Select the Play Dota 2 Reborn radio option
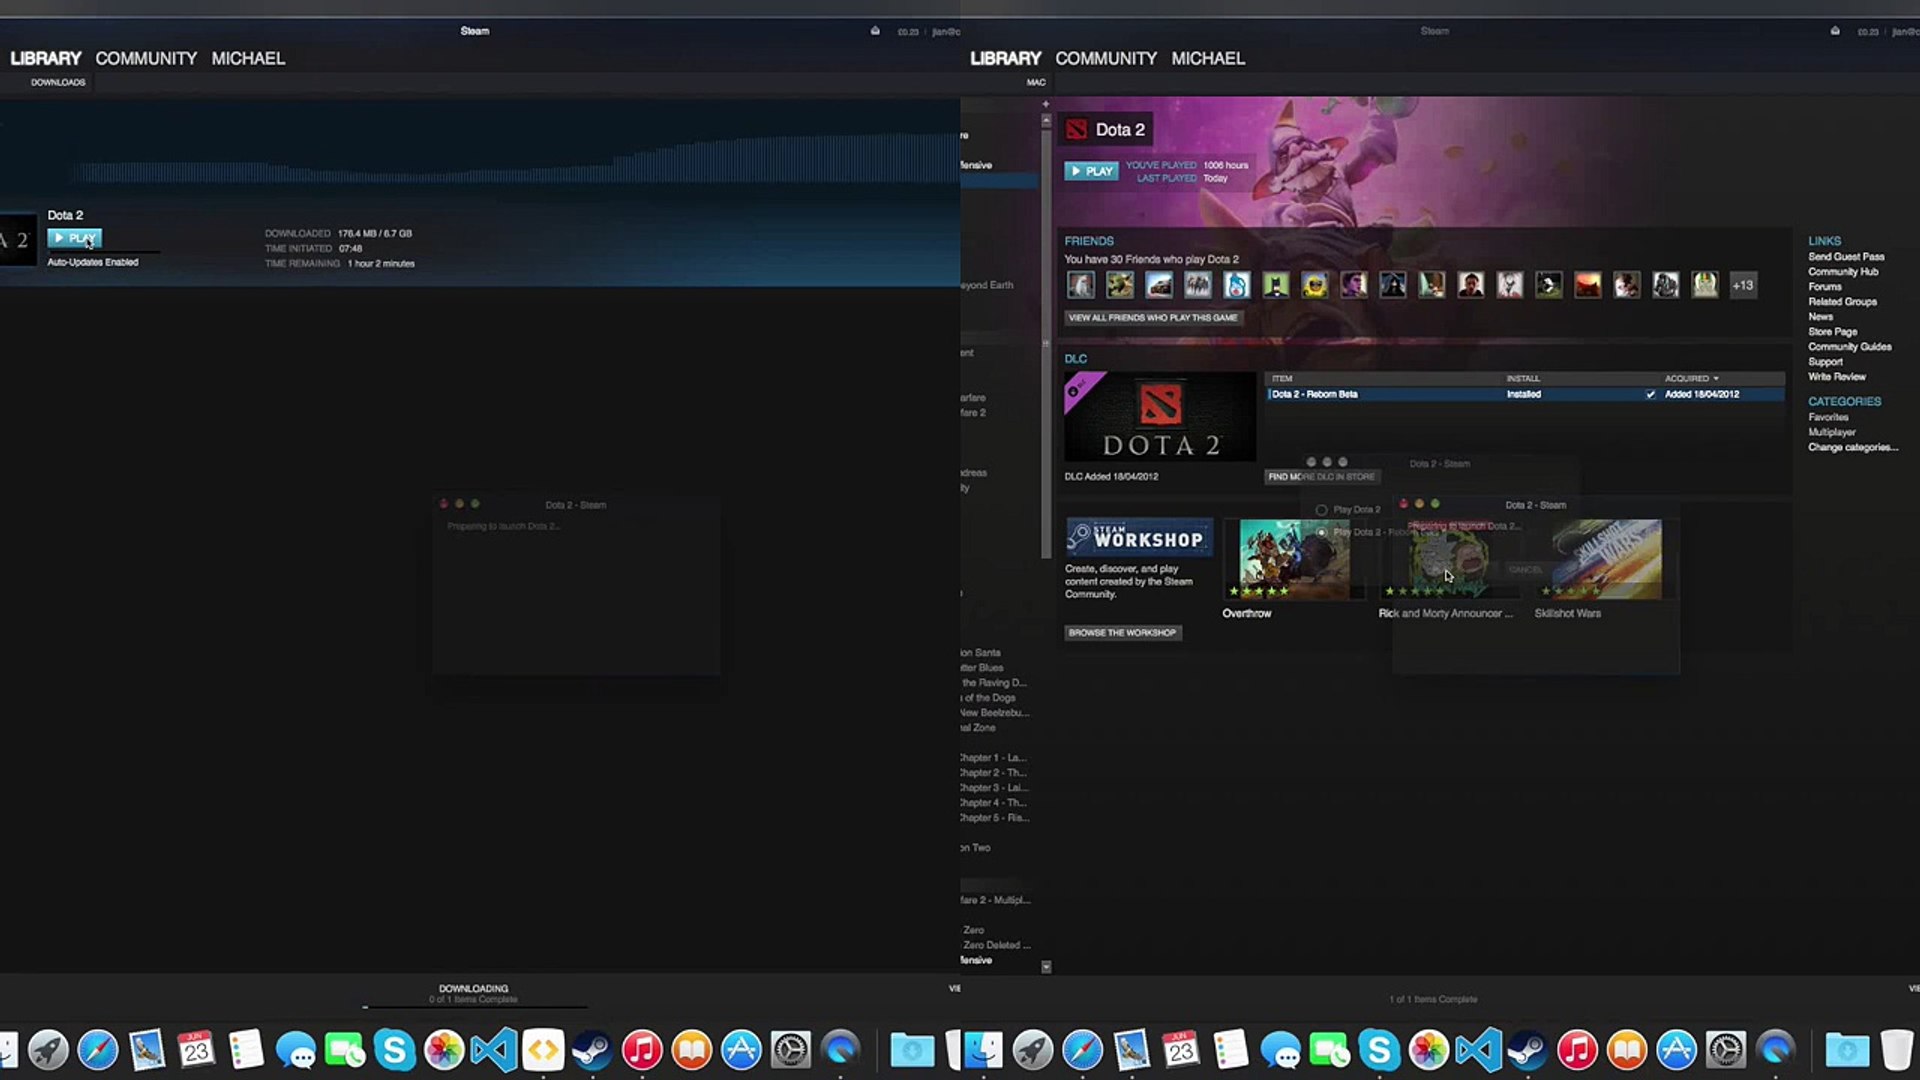This screenshot has height=1080, width=1920. 1322,532
